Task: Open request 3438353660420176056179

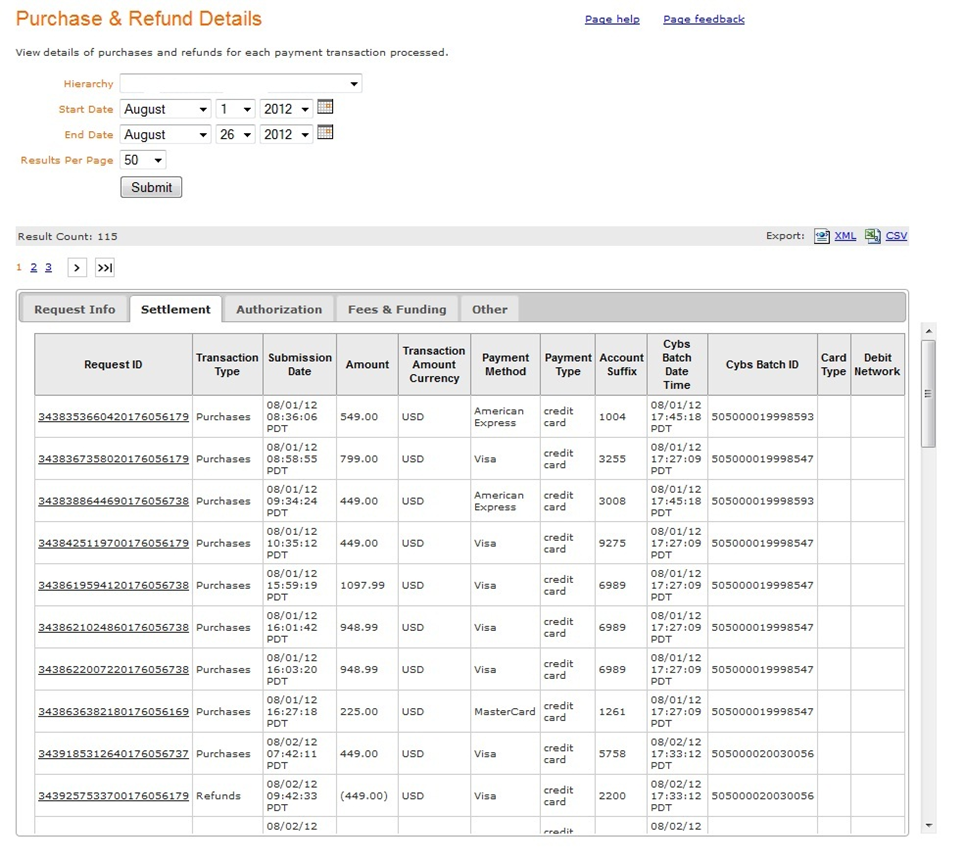Action: coord(113,417)
